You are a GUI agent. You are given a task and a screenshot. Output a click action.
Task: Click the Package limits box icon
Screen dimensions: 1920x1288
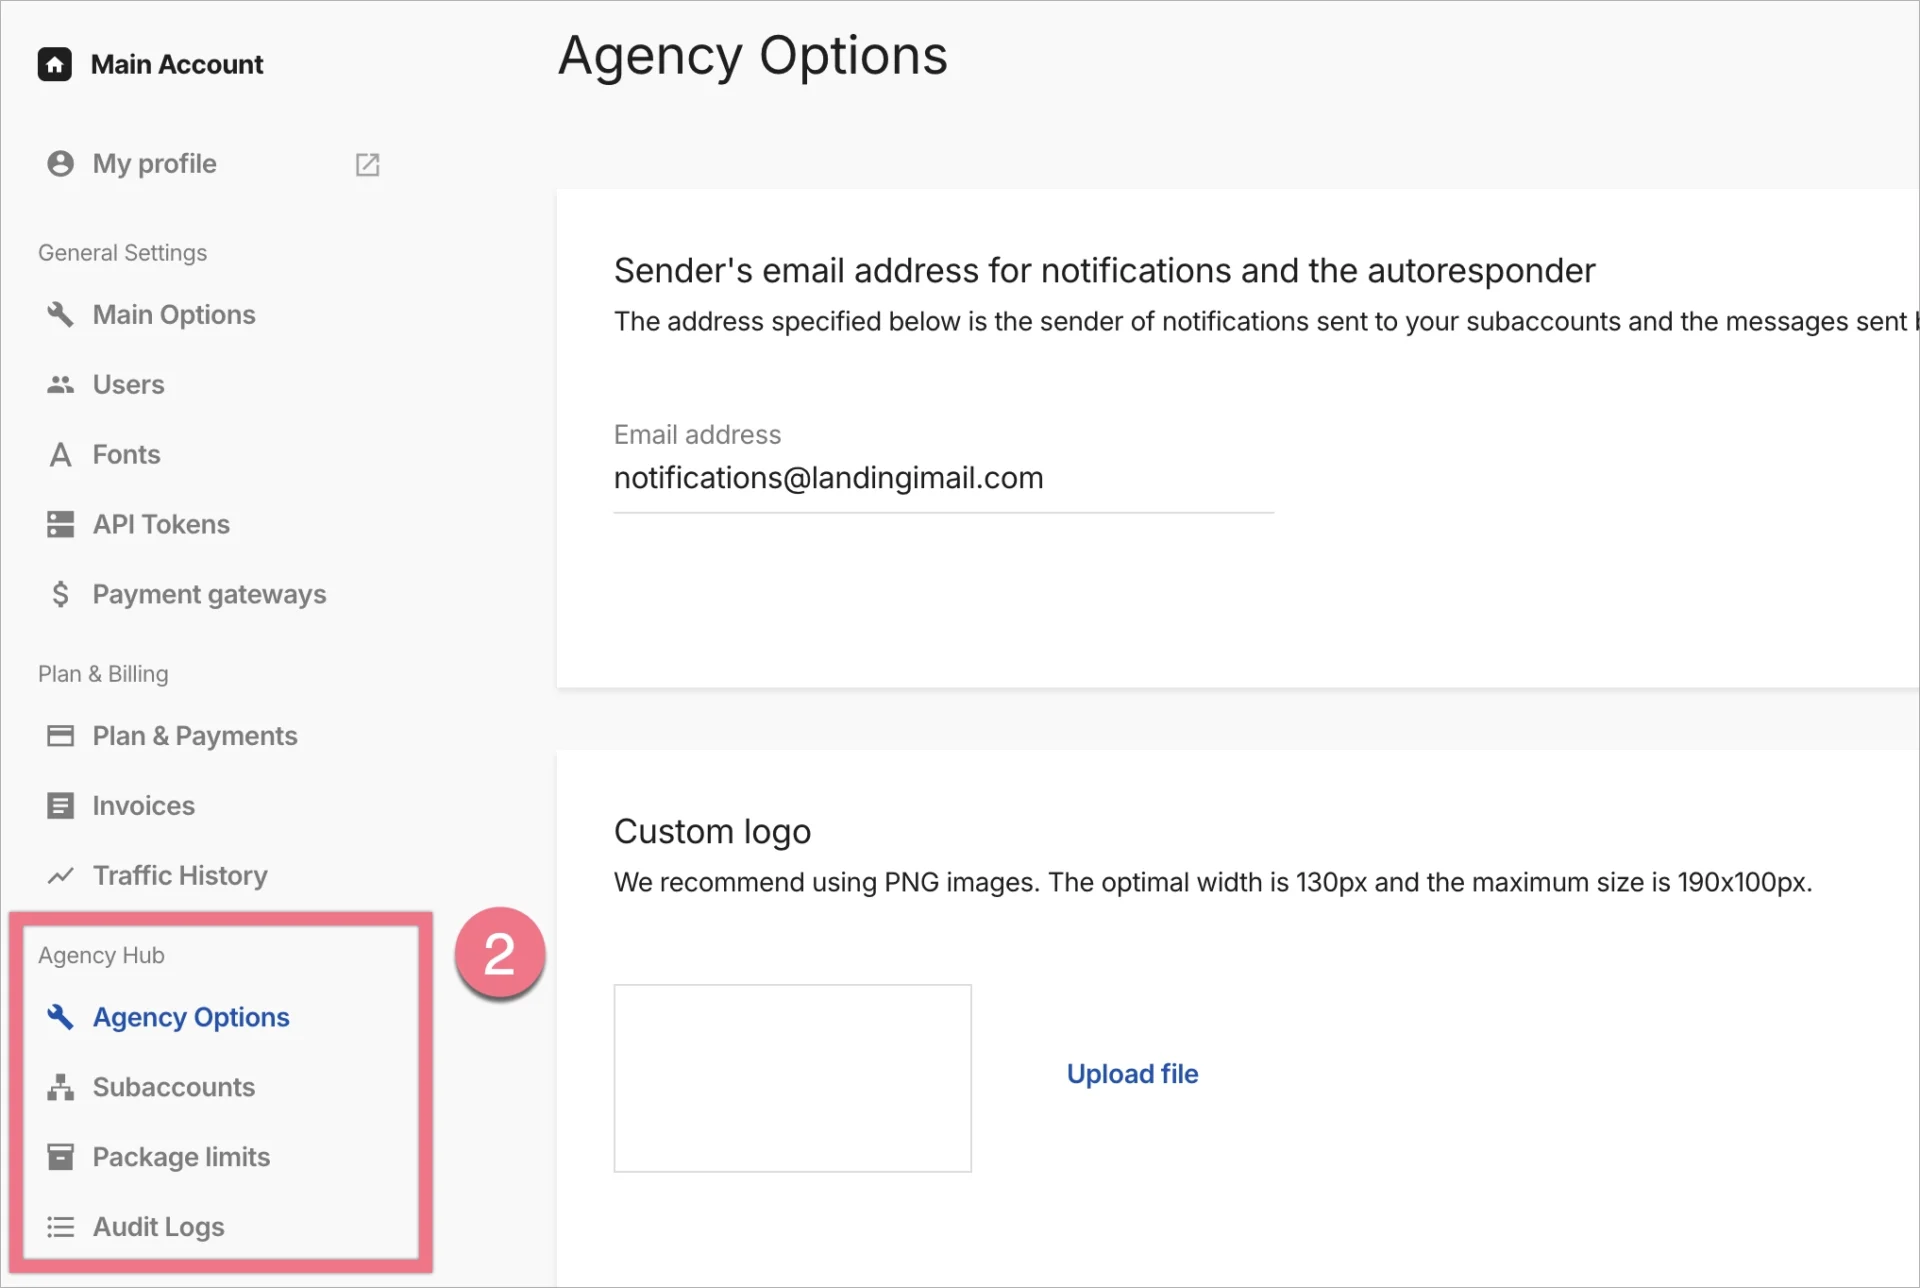(60, 1157)
